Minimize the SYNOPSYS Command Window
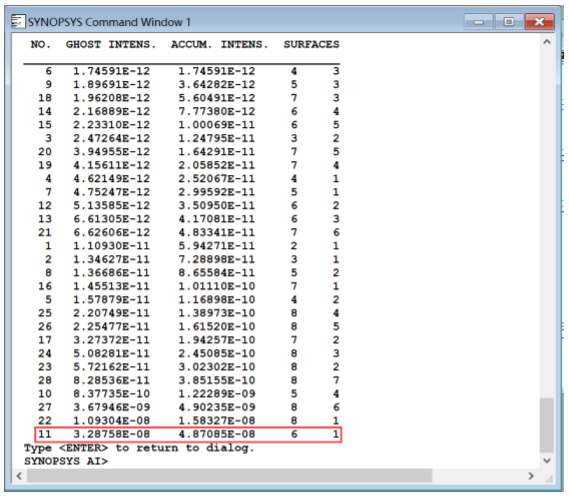 479,22
